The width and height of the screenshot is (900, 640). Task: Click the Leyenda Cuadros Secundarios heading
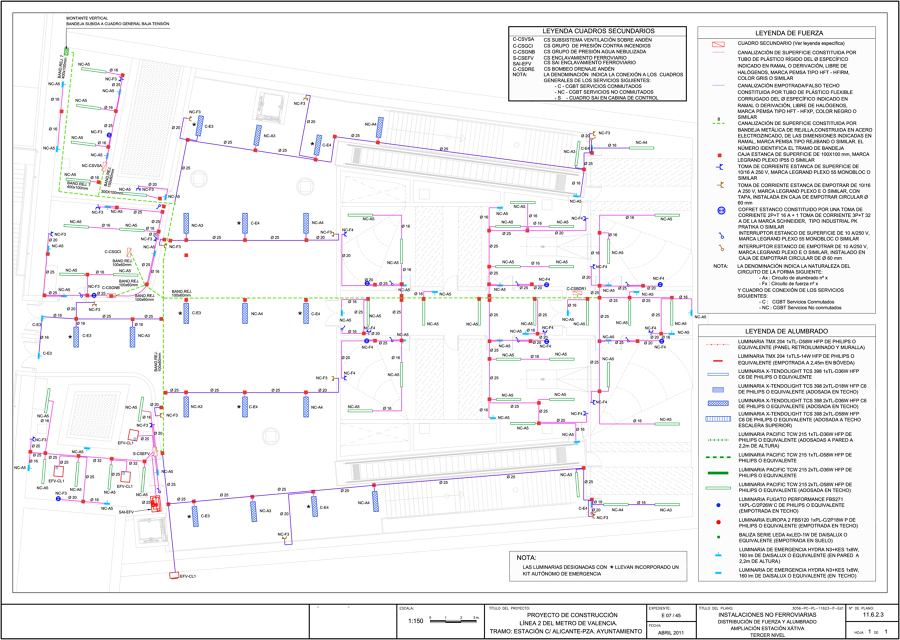pyautogui.click(x=586, y=32)
